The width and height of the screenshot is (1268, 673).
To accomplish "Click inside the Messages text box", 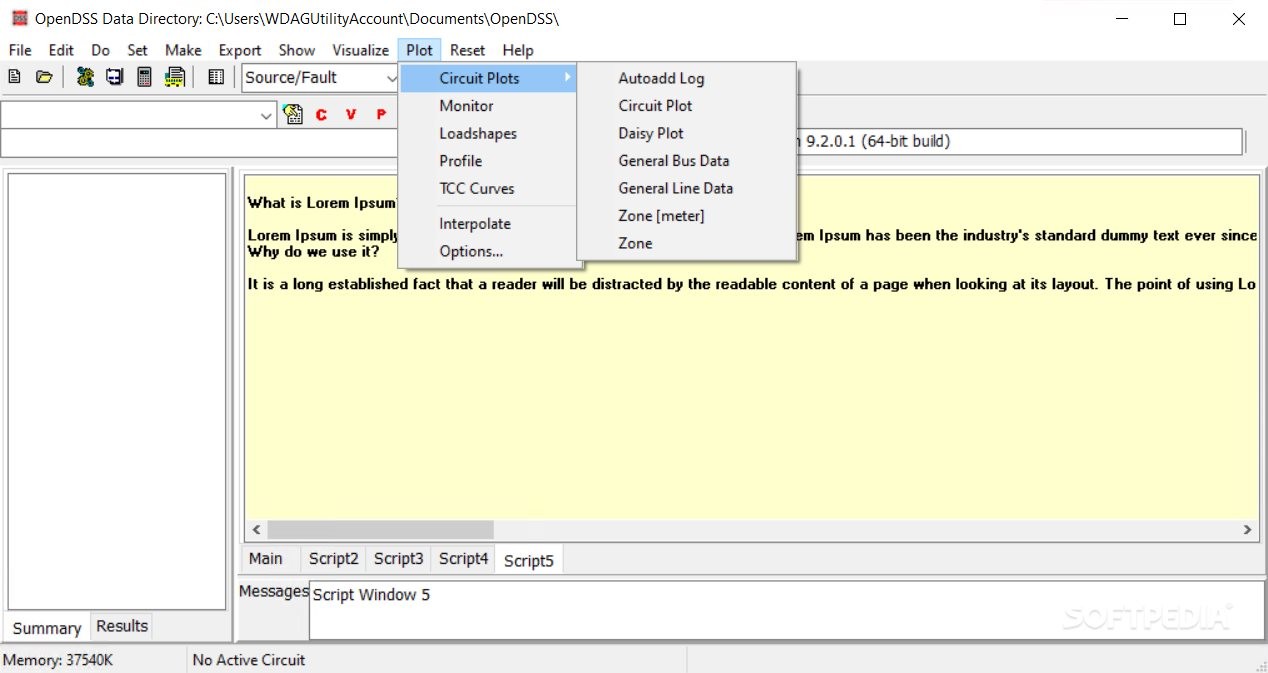I will (x=785, y=610).
